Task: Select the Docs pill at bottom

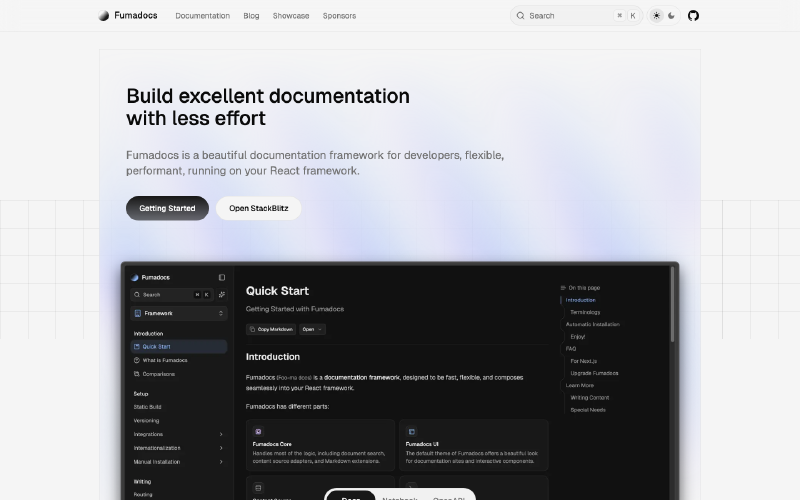Action: pos(351,497)
